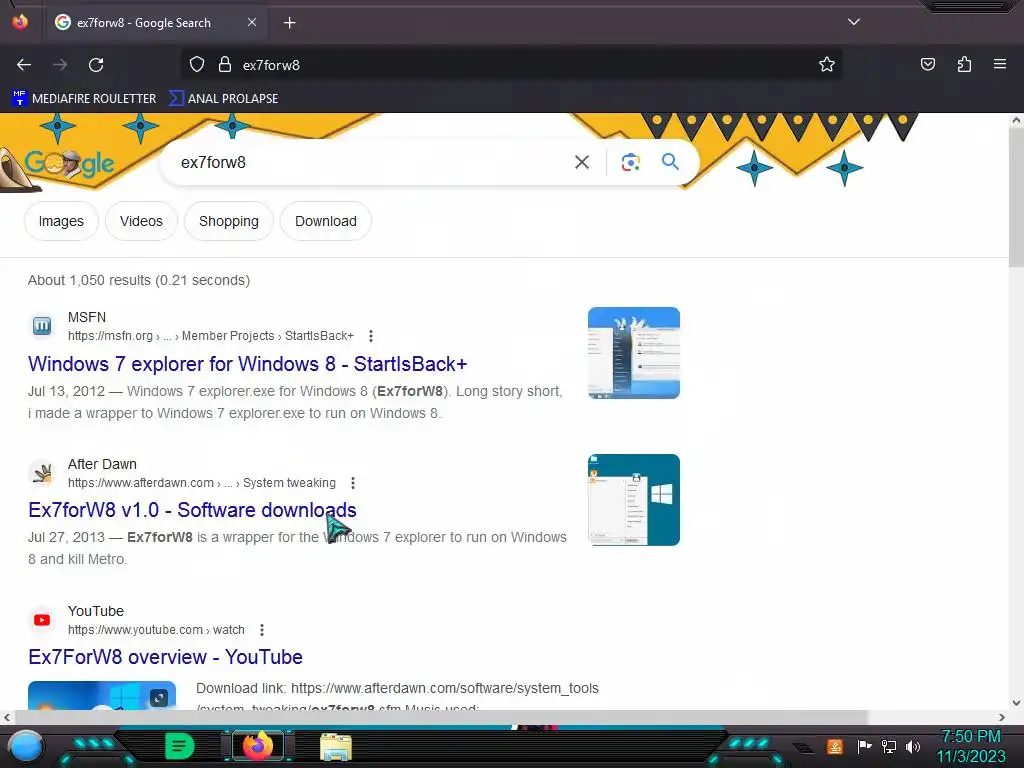Open the Pocket save icon
This screenshot has width=1024, height=768.
click(927, 64)
